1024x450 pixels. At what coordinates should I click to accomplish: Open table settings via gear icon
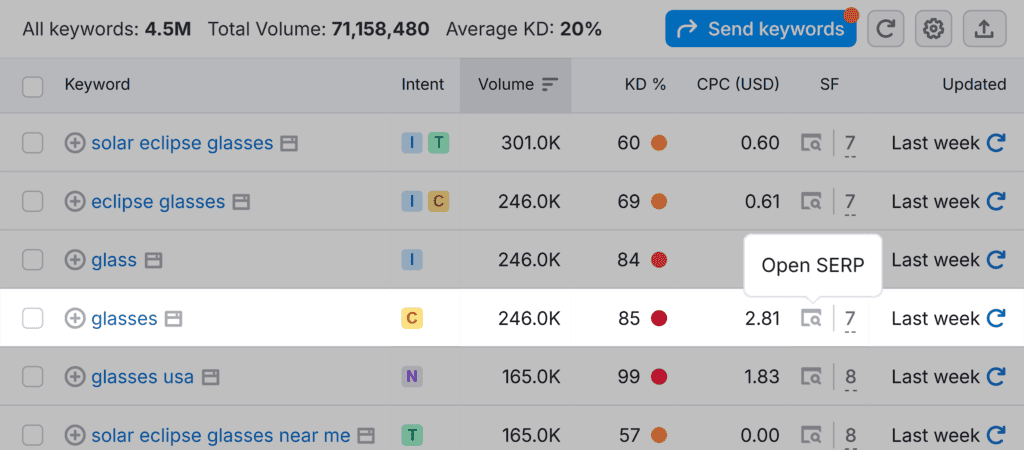(934, 29)
